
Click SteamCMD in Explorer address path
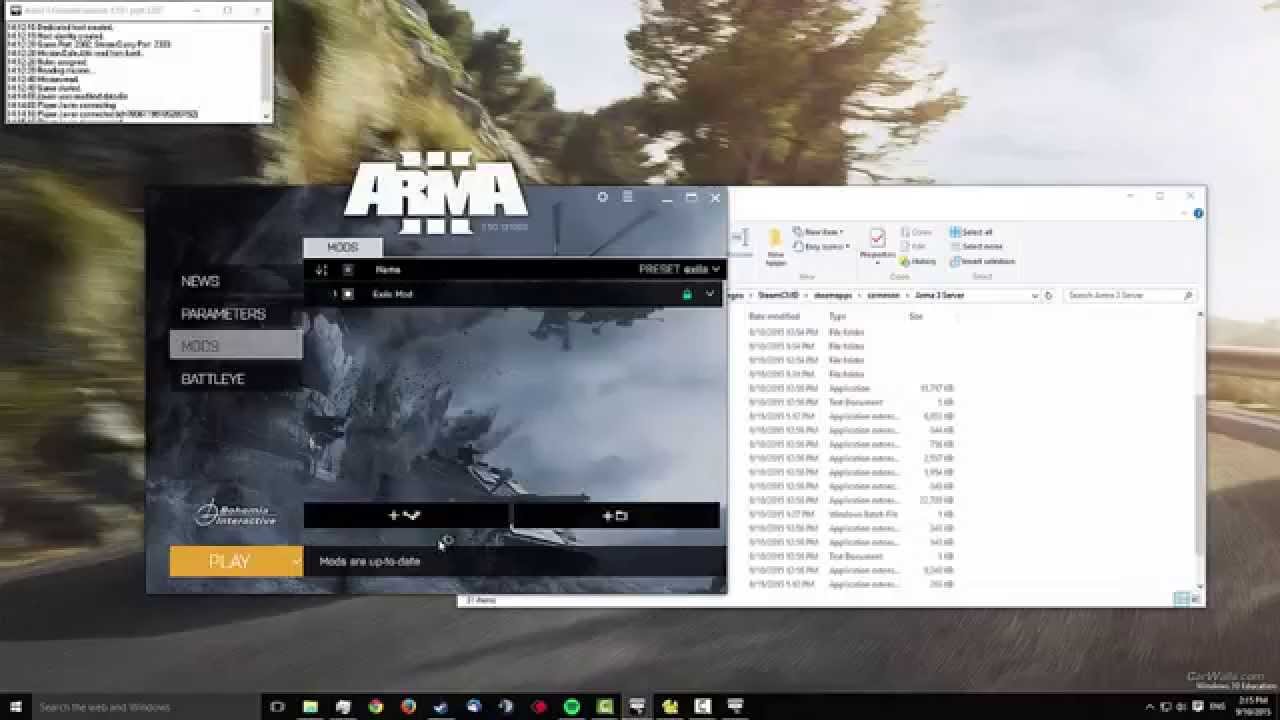click(776, 296)
